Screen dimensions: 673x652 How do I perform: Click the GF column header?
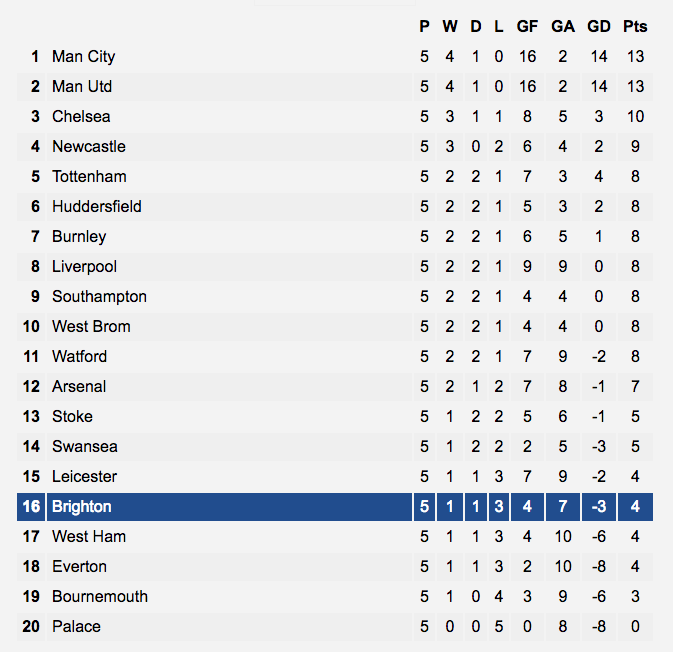pos(527,26)
